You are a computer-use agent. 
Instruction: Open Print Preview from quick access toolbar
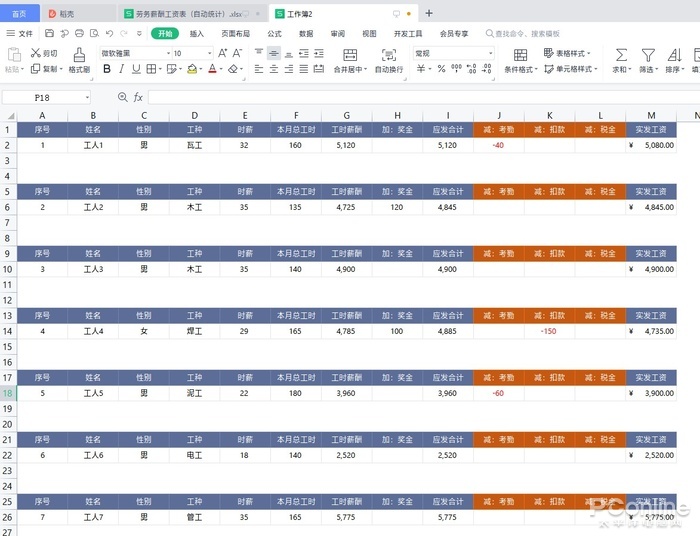94,33
